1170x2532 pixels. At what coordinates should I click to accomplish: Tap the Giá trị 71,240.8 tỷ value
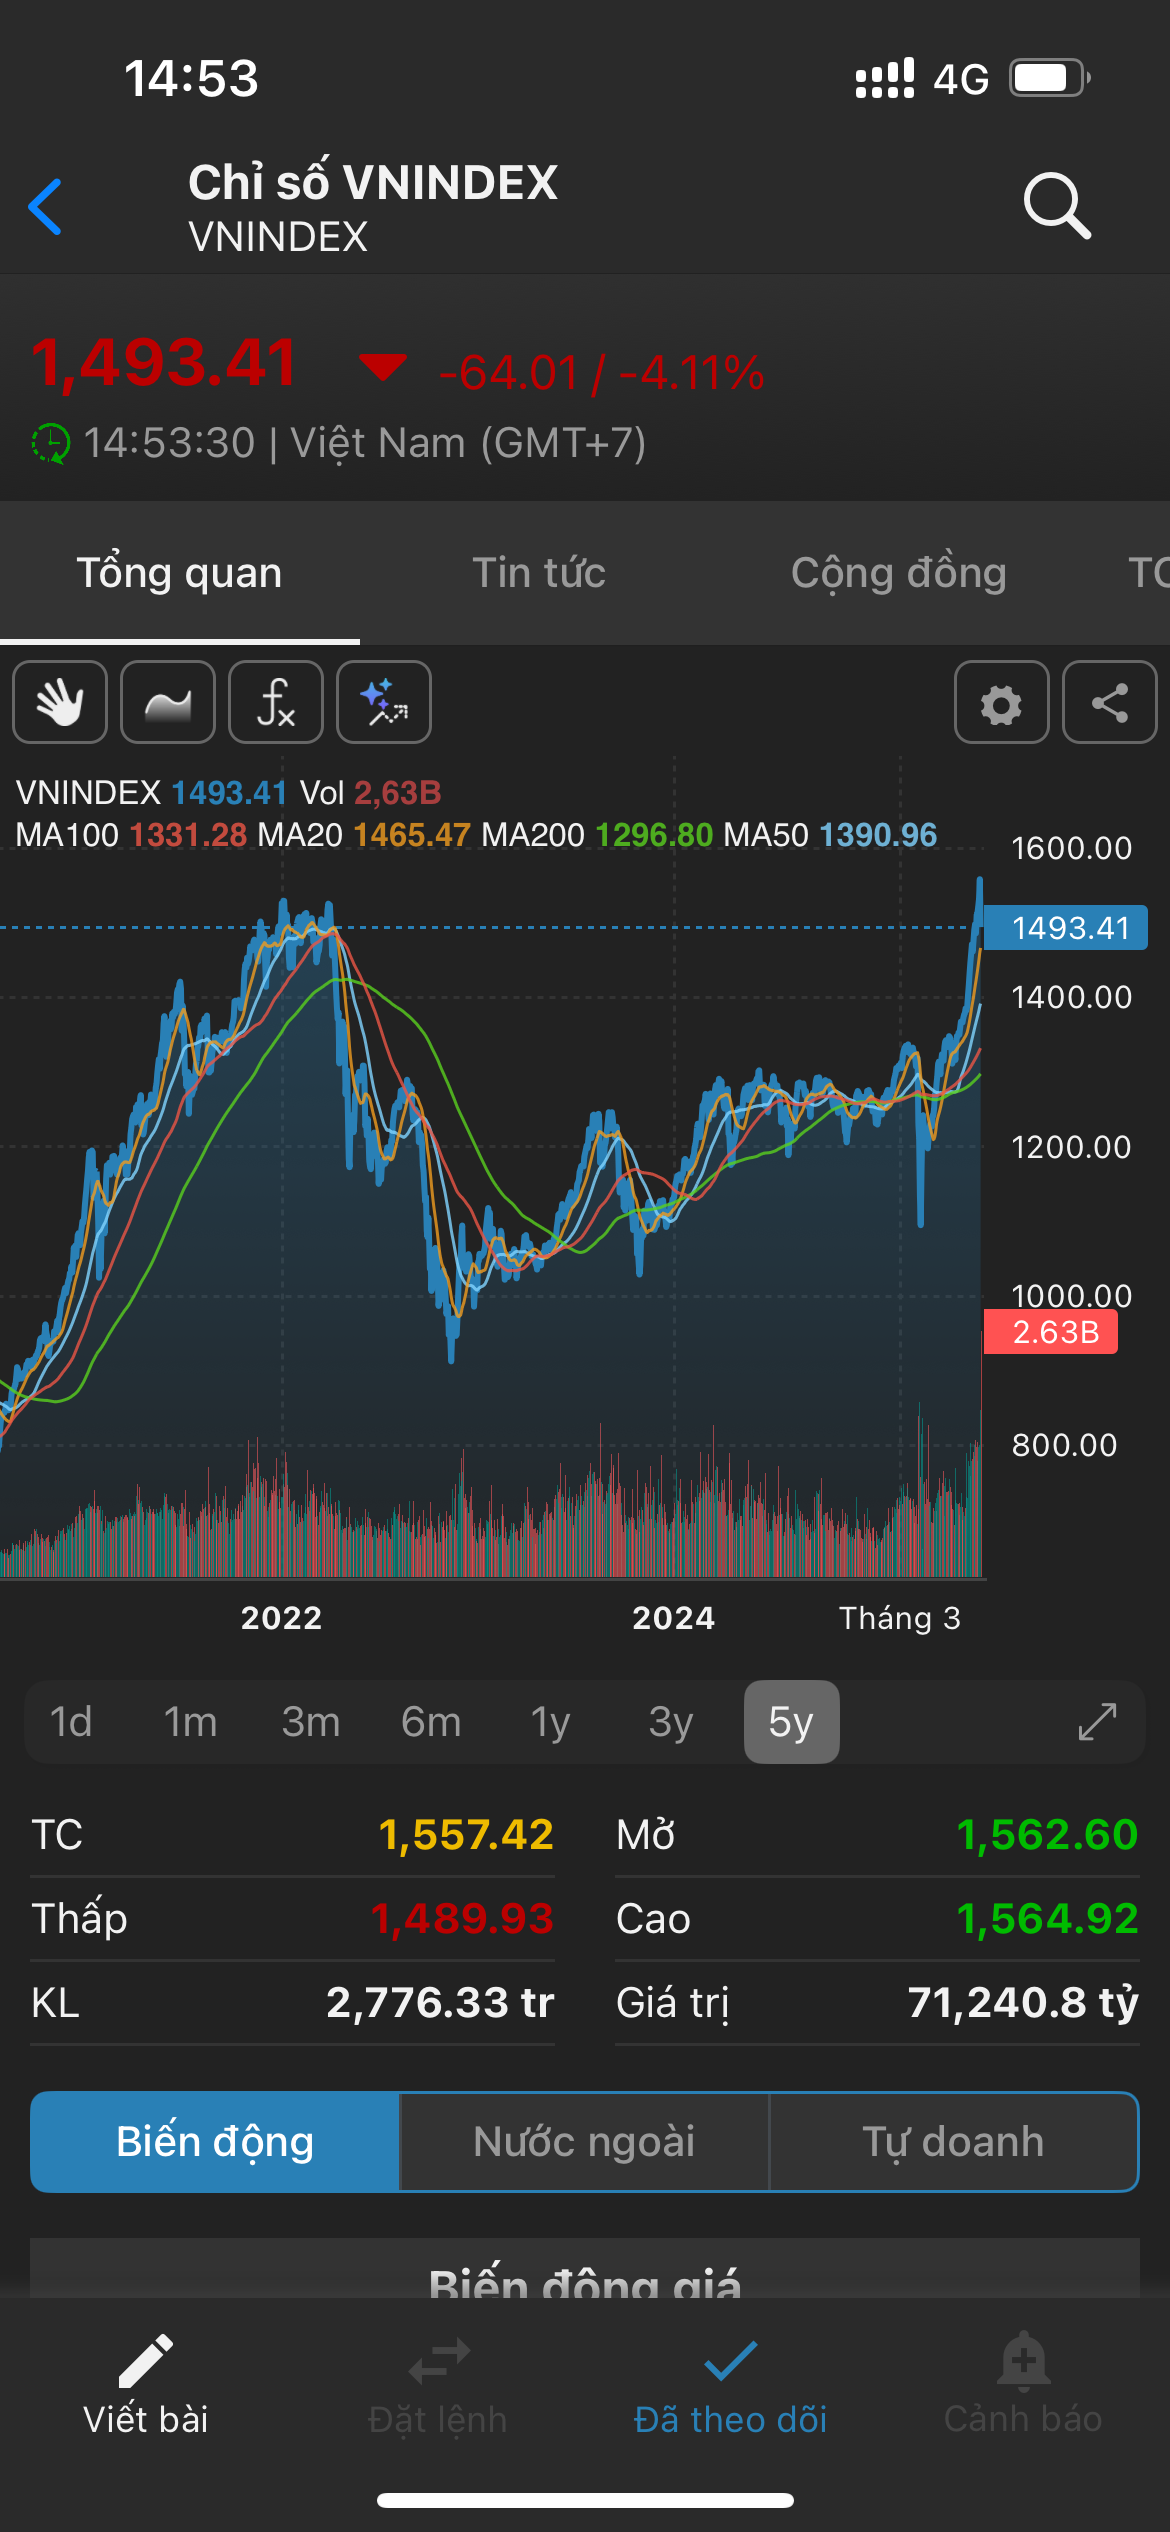click(1023, 2003)
